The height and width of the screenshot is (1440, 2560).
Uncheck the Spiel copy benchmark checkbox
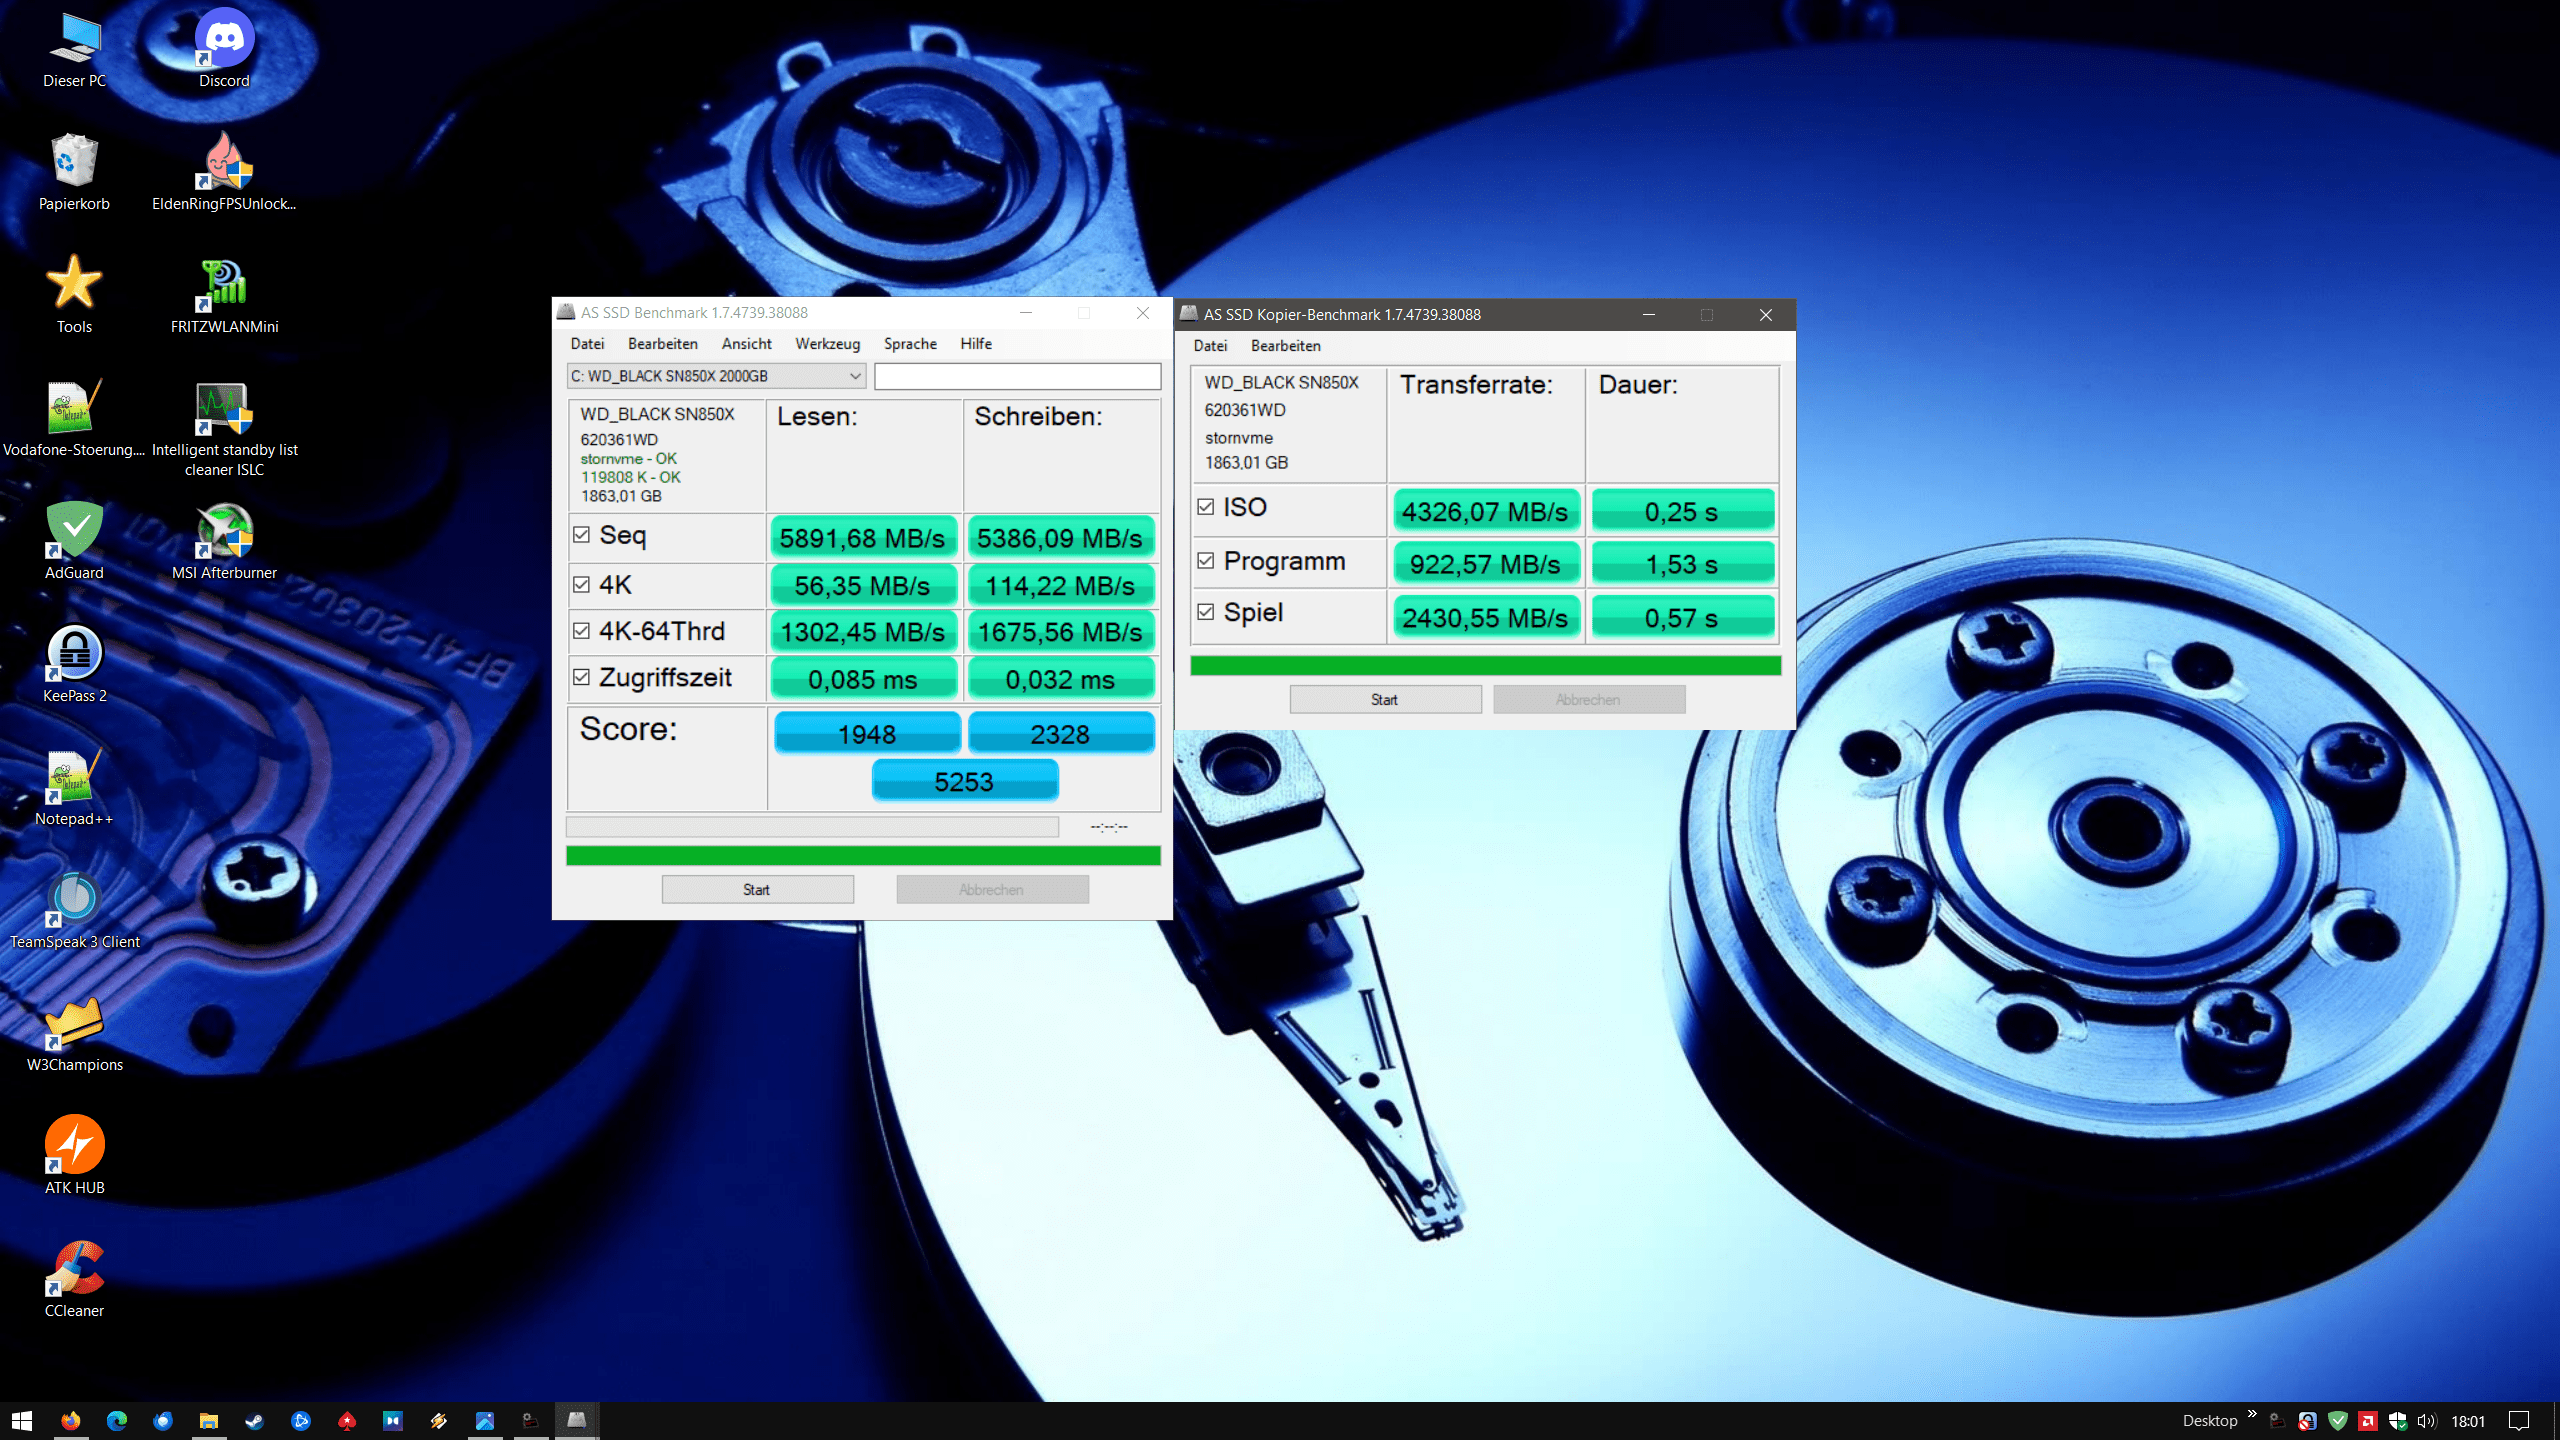(x=1206, y=612)
